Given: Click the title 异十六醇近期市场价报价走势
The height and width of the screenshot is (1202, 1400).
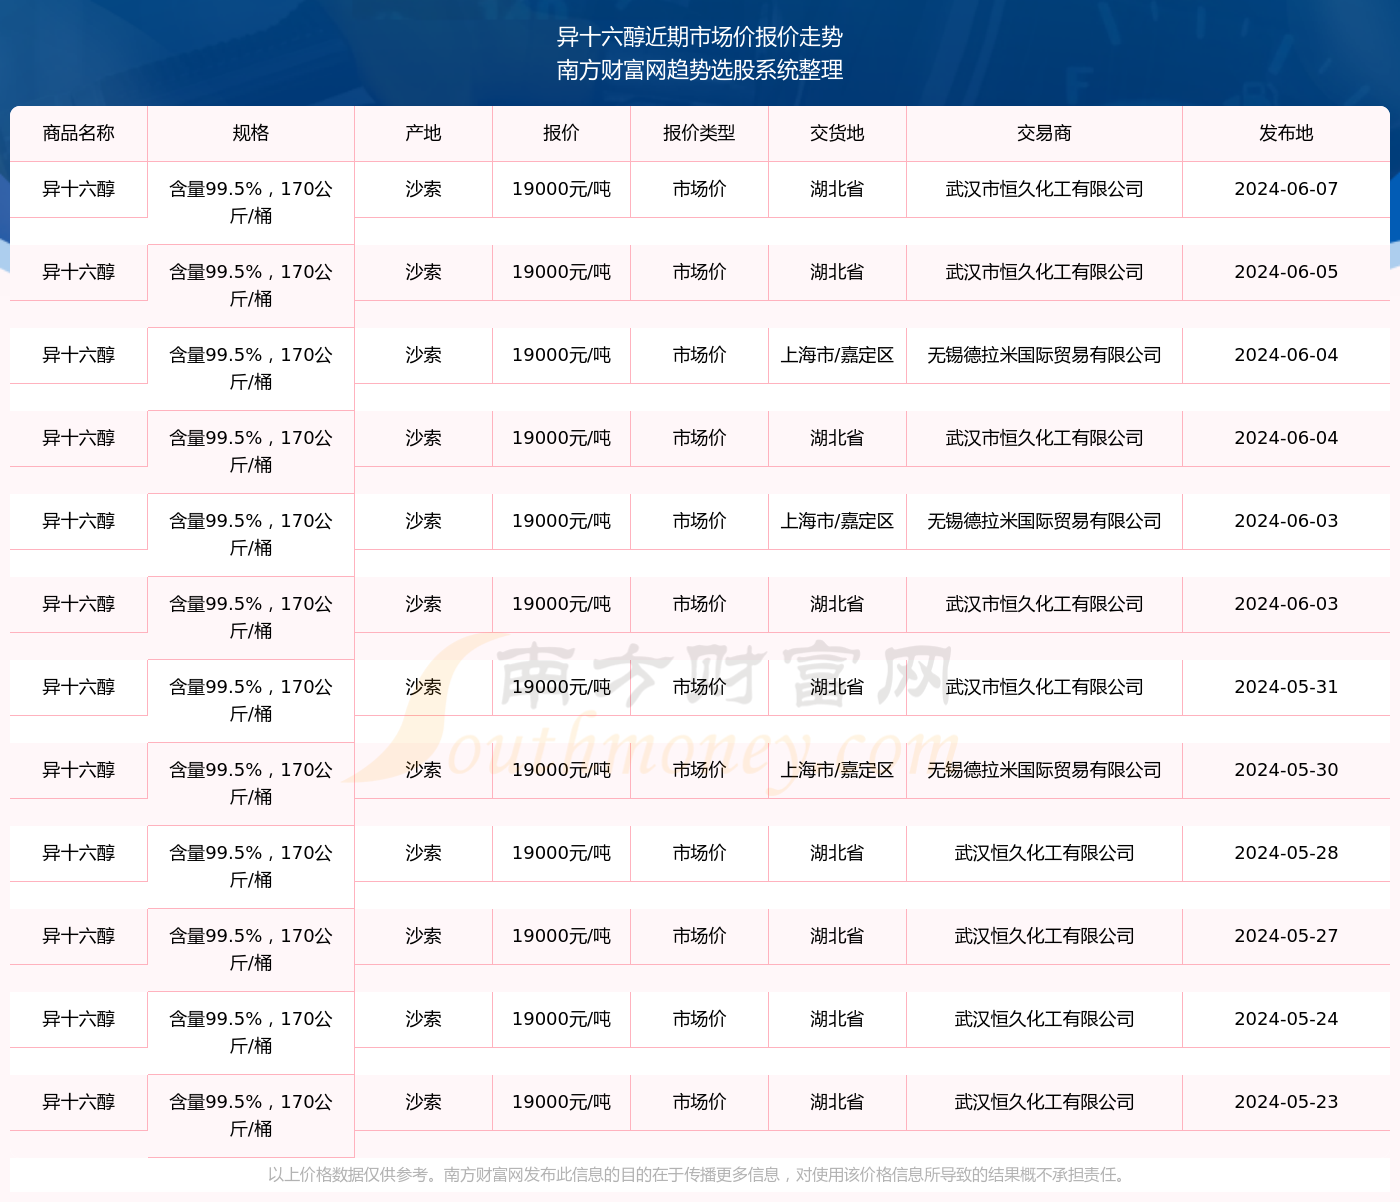Looking at the screenshot, I should (700, 37).
